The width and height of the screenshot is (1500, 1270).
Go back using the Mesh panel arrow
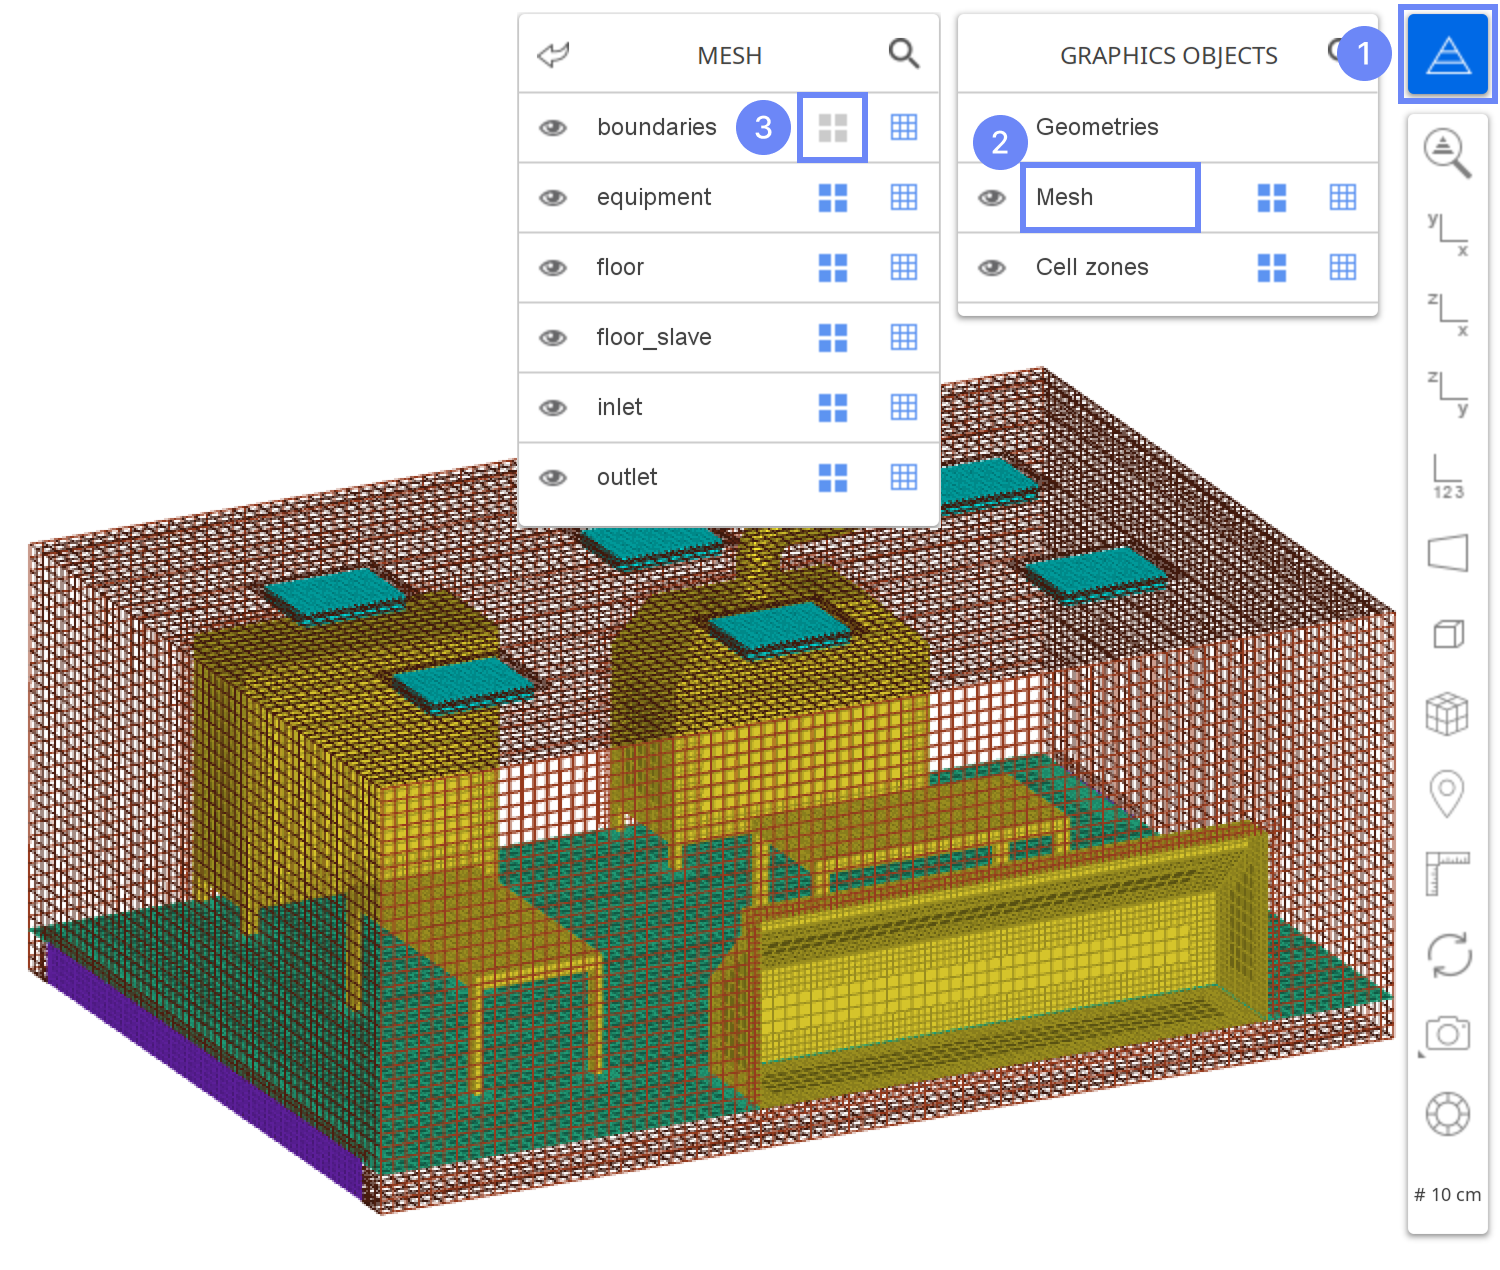click(x=553, y=55)
